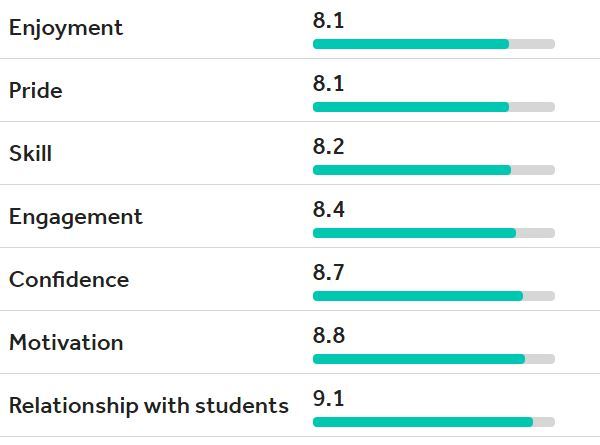
Task: Click the 8.4 score for Engagement
Action: (329, 210)
